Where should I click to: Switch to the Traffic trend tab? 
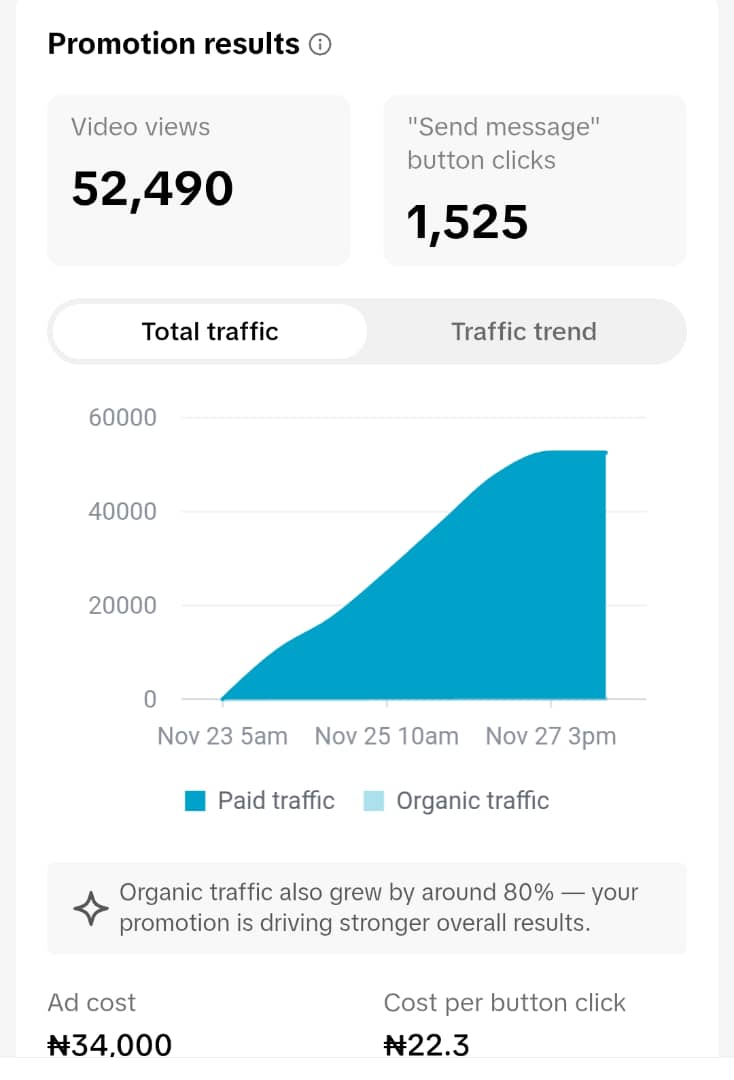click(x=524, y=331)
